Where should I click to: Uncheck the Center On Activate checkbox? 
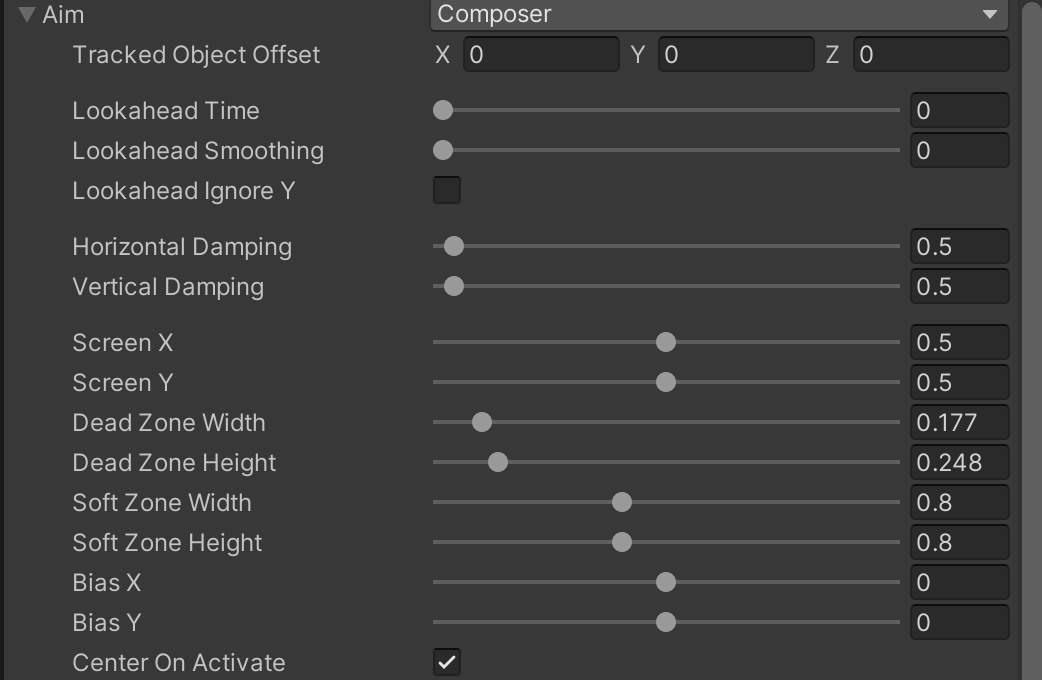click(x=447, y=662)
